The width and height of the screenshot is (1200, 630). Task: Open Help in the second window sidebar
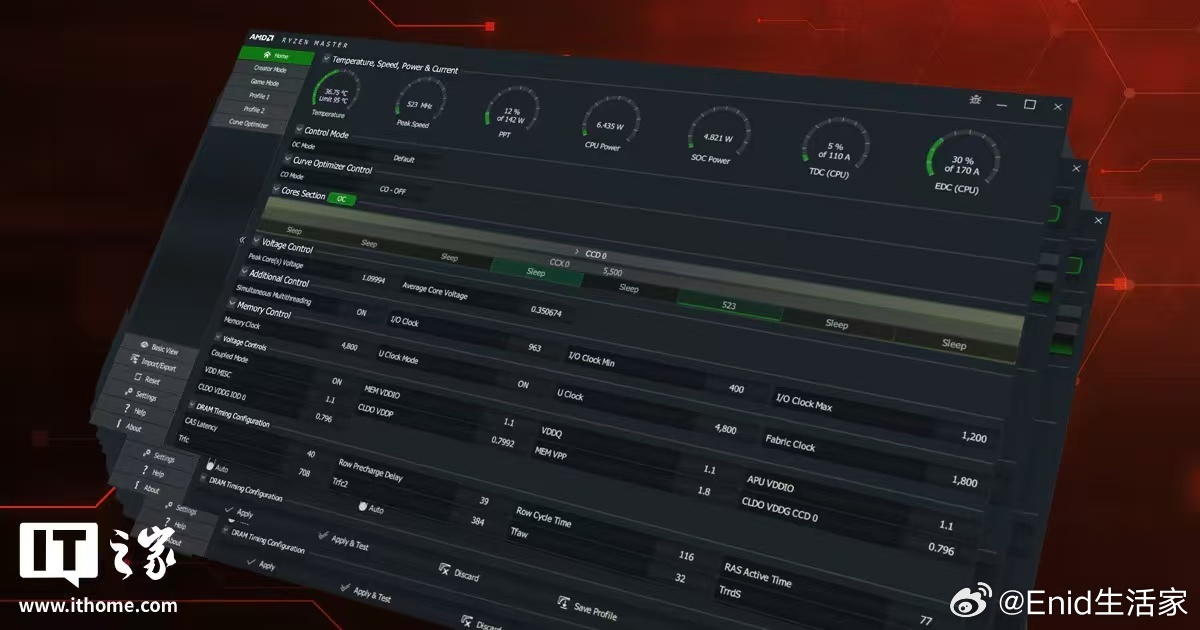pyautogui.click(x=152, y=473)
